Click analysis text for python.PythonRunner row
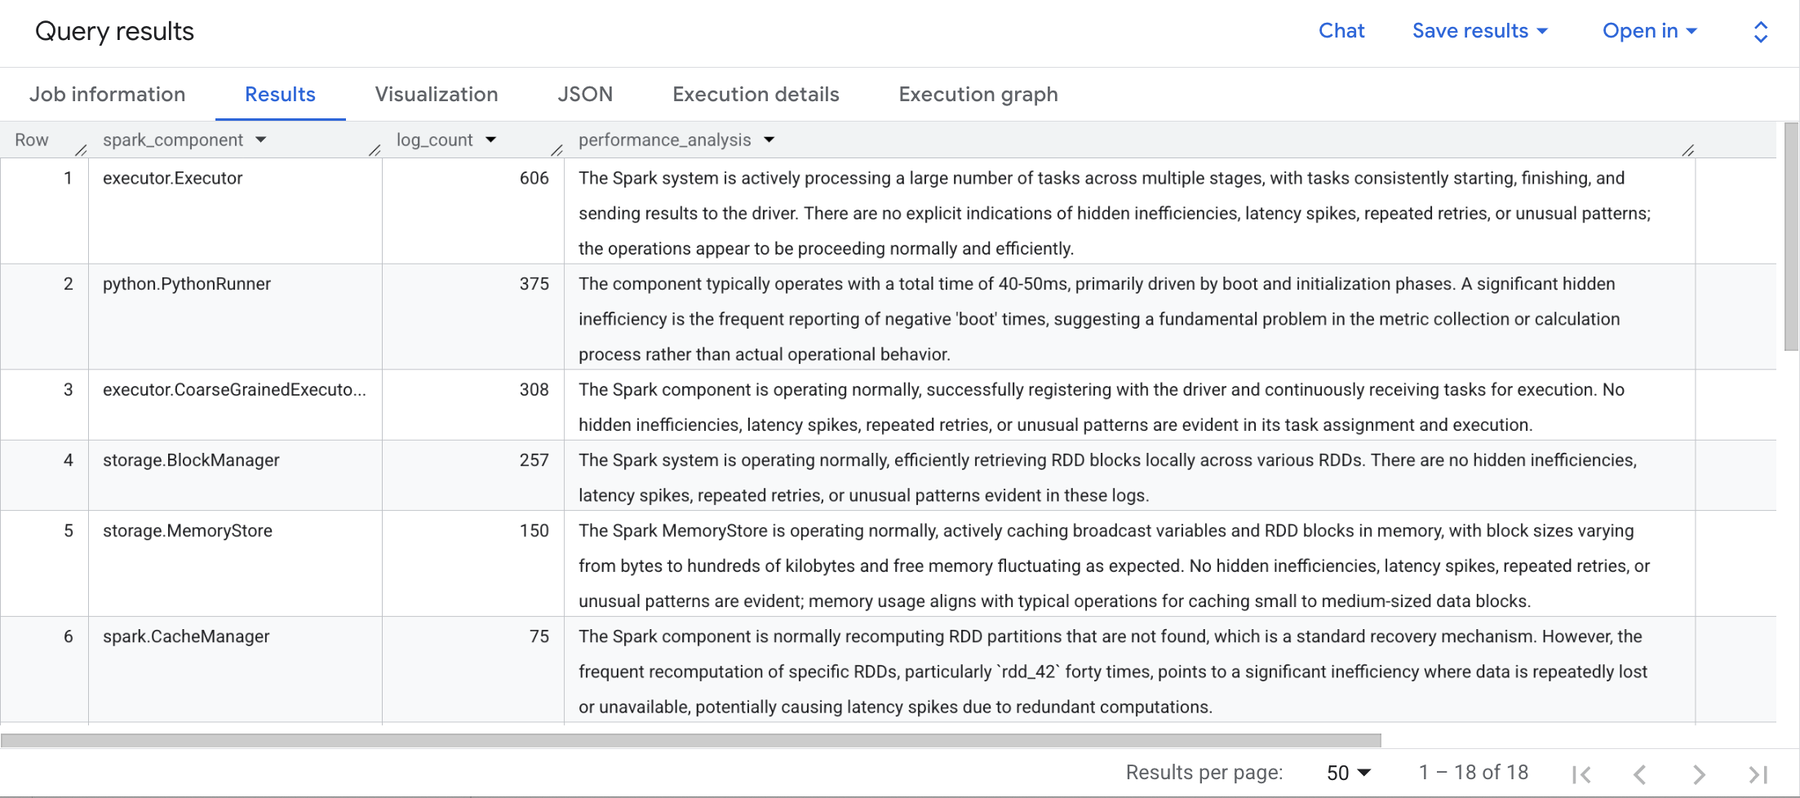 (1099, 319)
